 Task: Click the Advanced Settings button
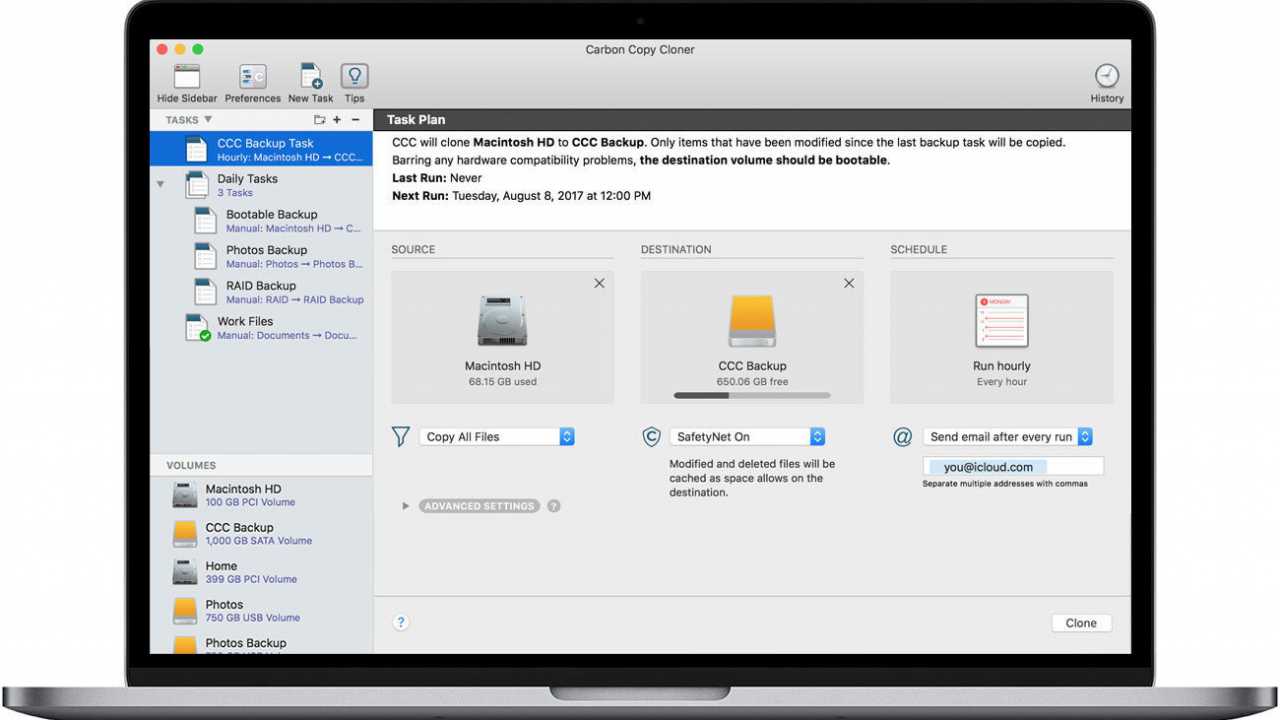pos(479,506)
